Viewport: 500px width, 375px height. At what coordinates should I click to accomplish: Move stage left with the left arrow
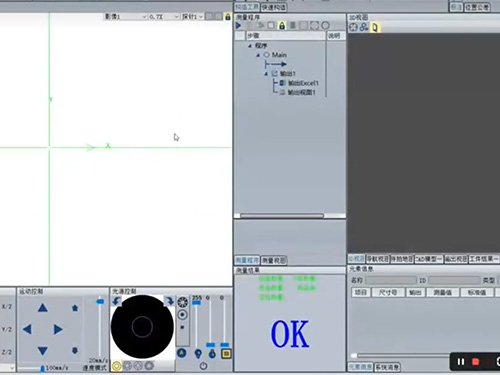(27, 329)
